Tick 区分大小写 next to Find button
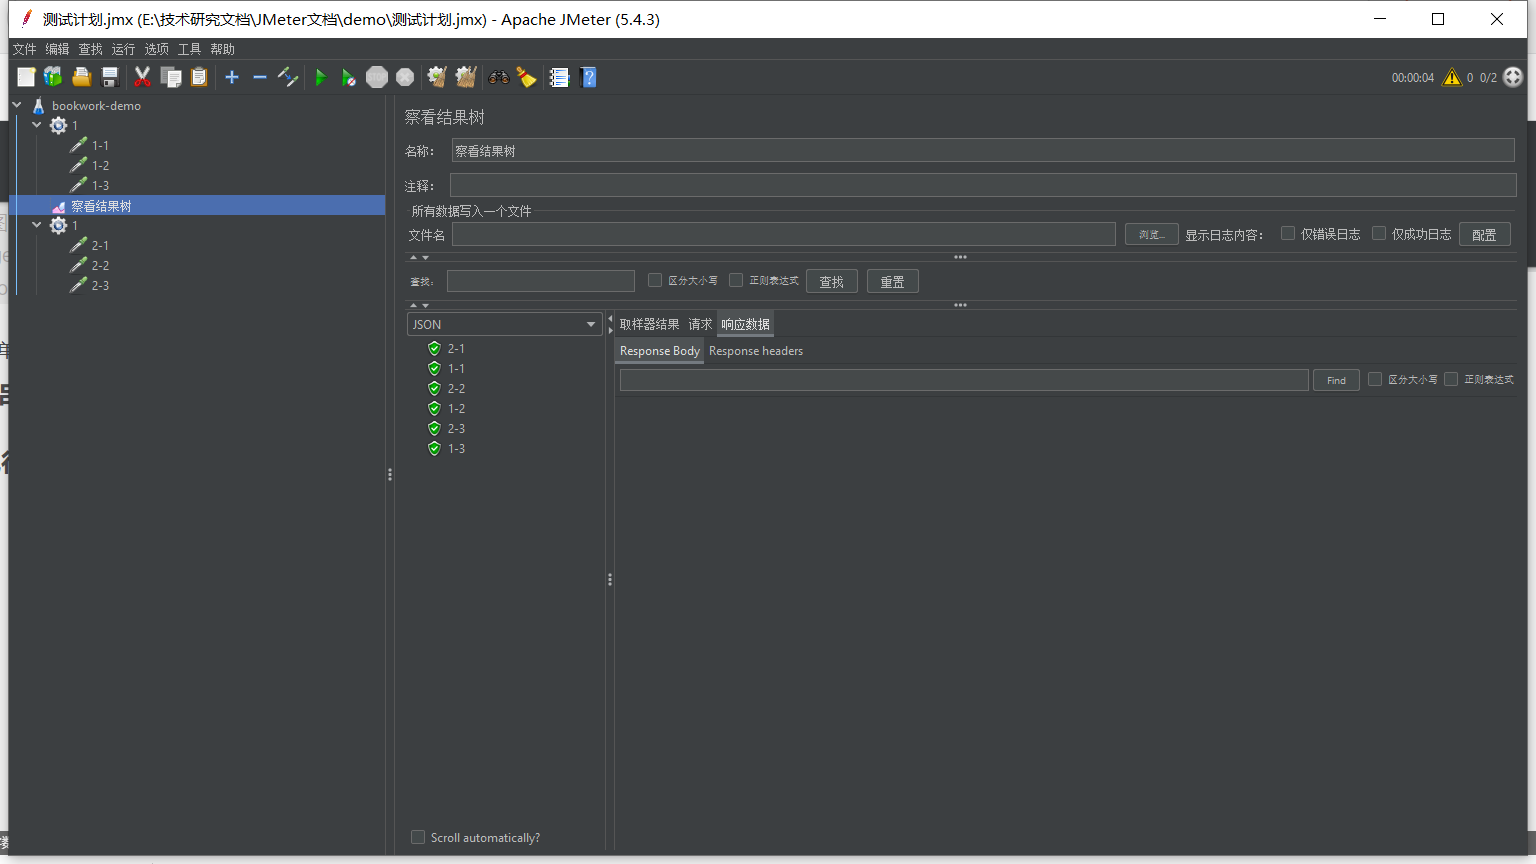This screenshot has width=1536, height=864. [1375, 379]
